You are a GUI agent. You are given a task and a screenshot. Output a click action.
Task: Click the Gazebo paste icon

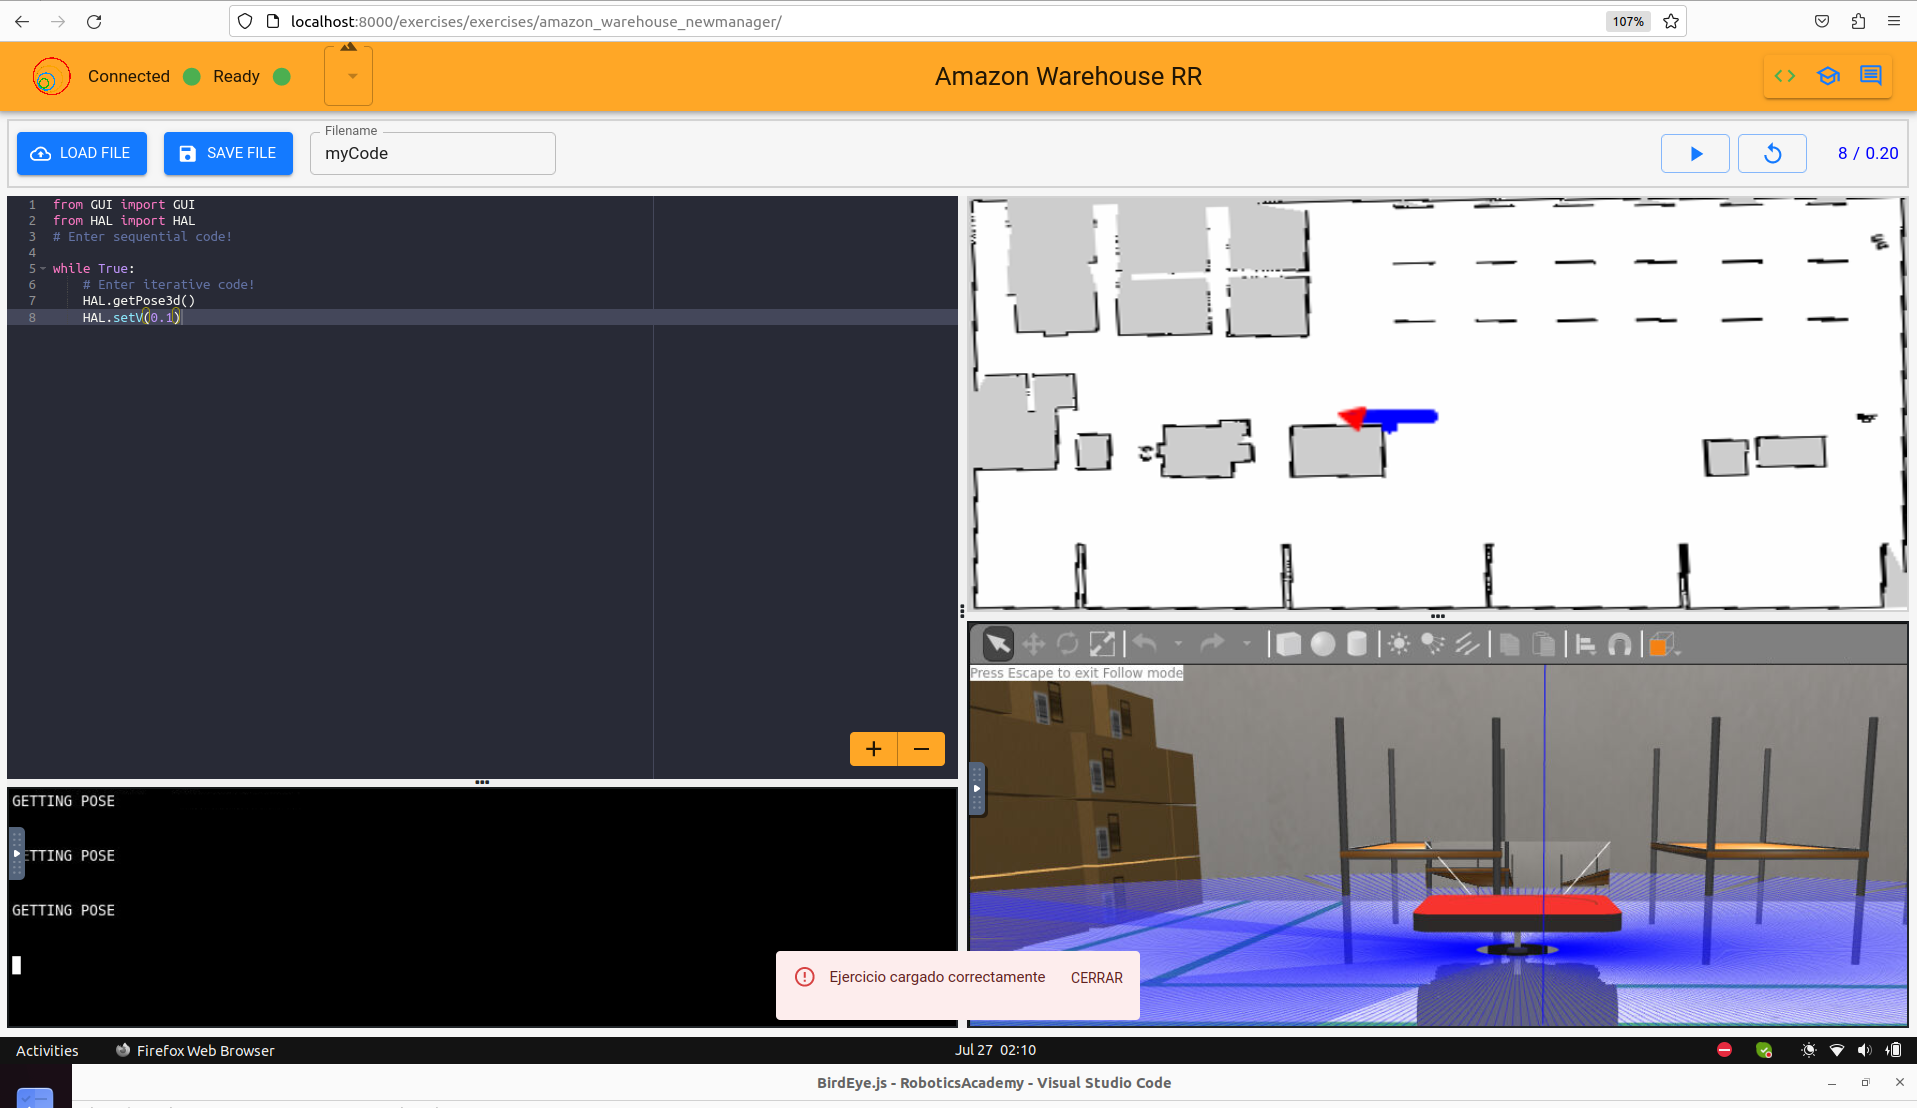1544,644
